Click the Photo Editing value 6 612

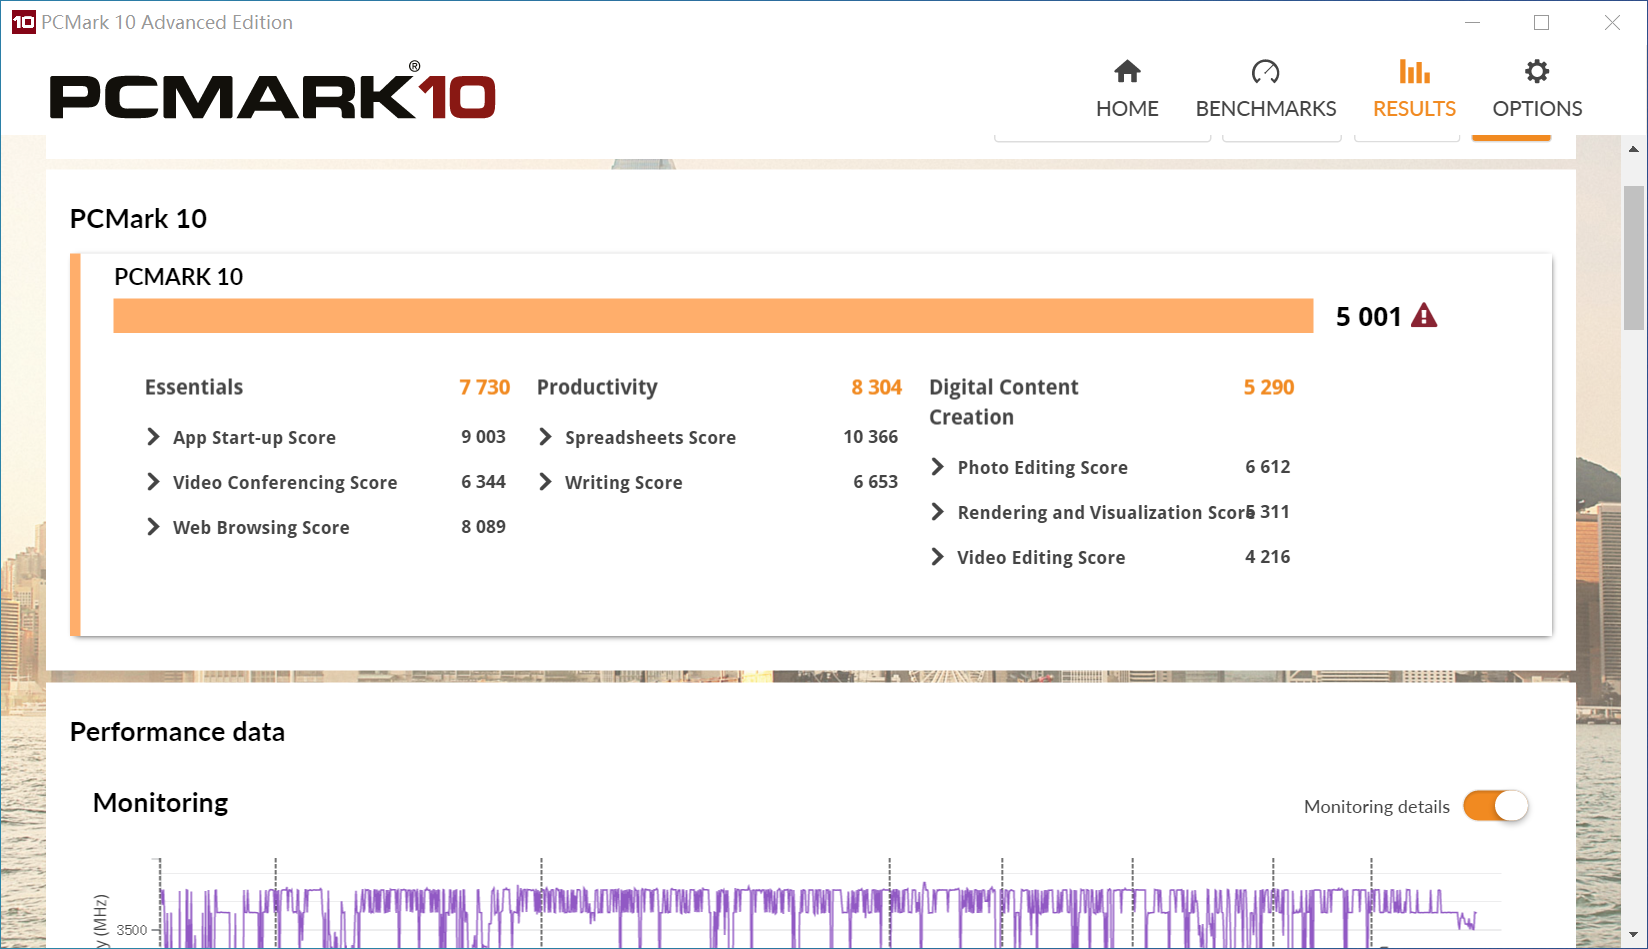(x=1268, y=467)
